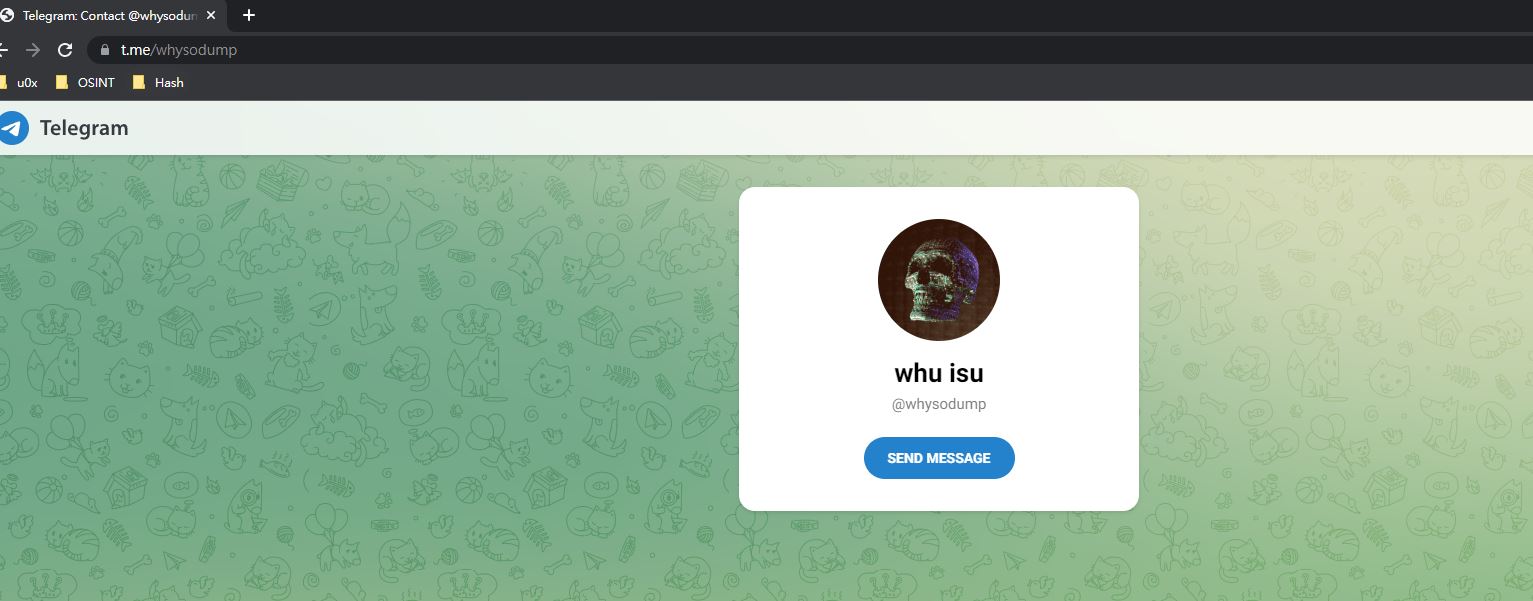This screenshot has height=601, width=1533.
Task: Select the Telegram: Contact @whysodump tab
Action: point(110,15)
